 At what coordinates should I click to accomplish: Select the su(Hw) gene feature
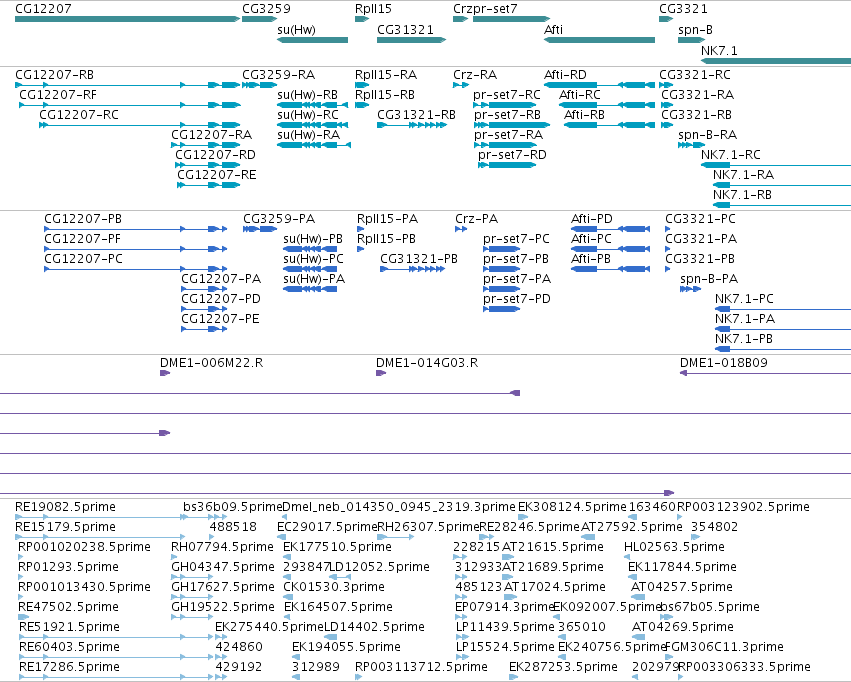312,40
